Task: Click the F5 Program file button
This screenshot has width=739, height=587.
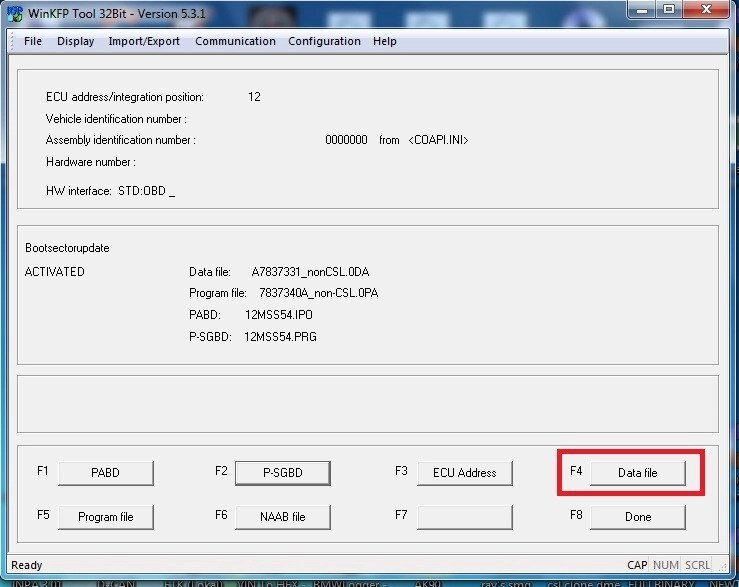Action: click(105, 517)
